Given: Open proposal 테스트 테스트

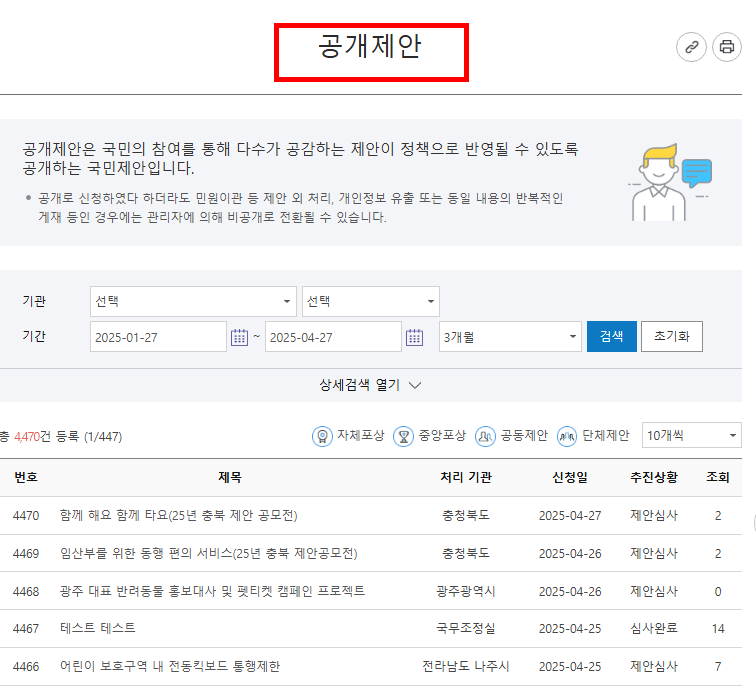Looking at the screenshot, I should pos(97,628).
